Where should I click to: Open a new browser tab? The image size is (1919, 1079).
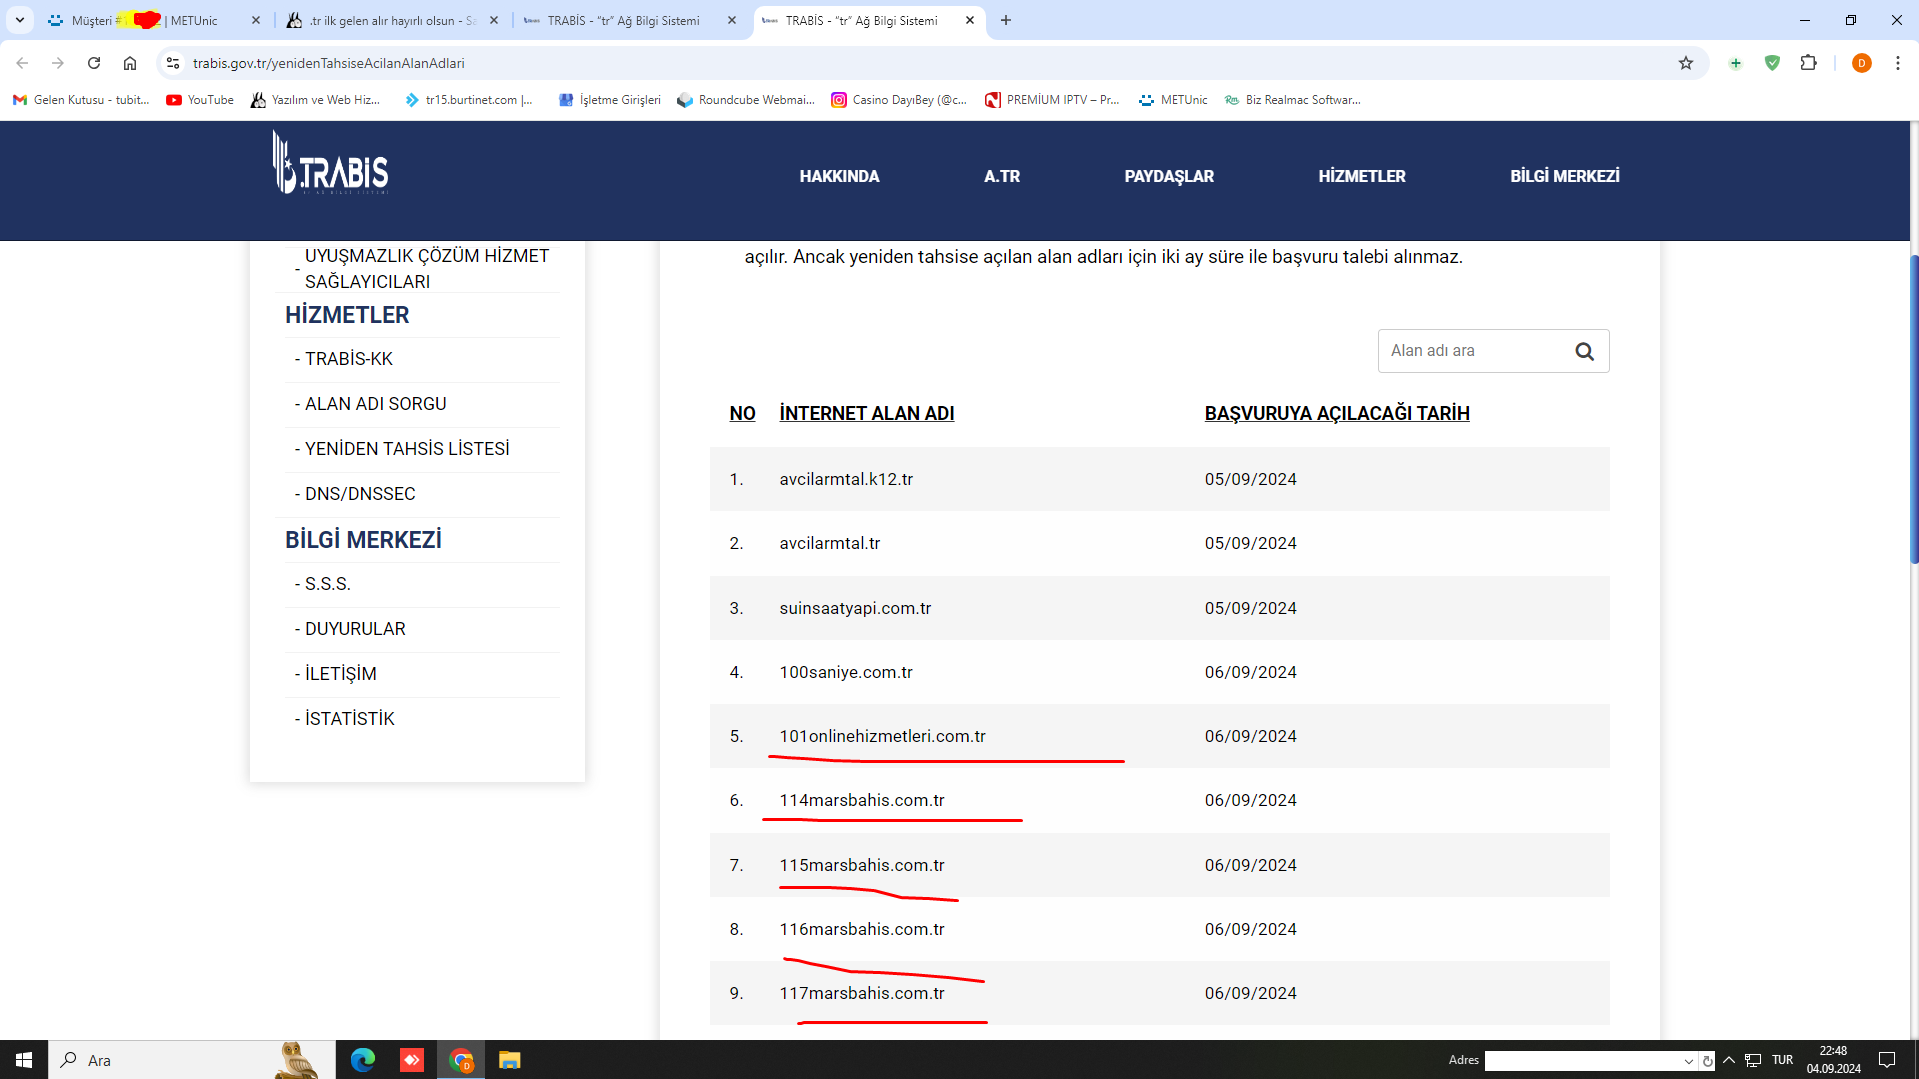point(1006,20)
